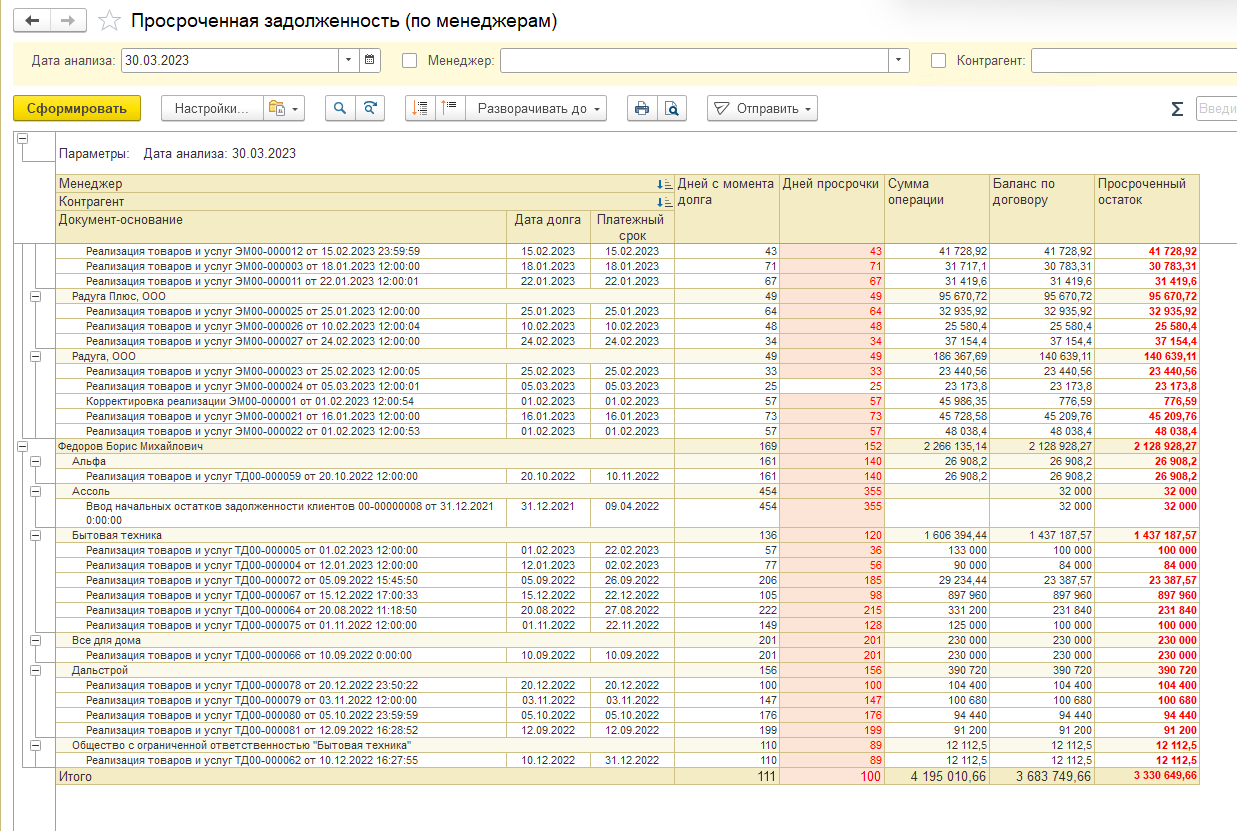This screenshot has width=1237, height=831.
Task: Collapse the Радуга Плюс, ООО group
Action: (x=37, y=296)
